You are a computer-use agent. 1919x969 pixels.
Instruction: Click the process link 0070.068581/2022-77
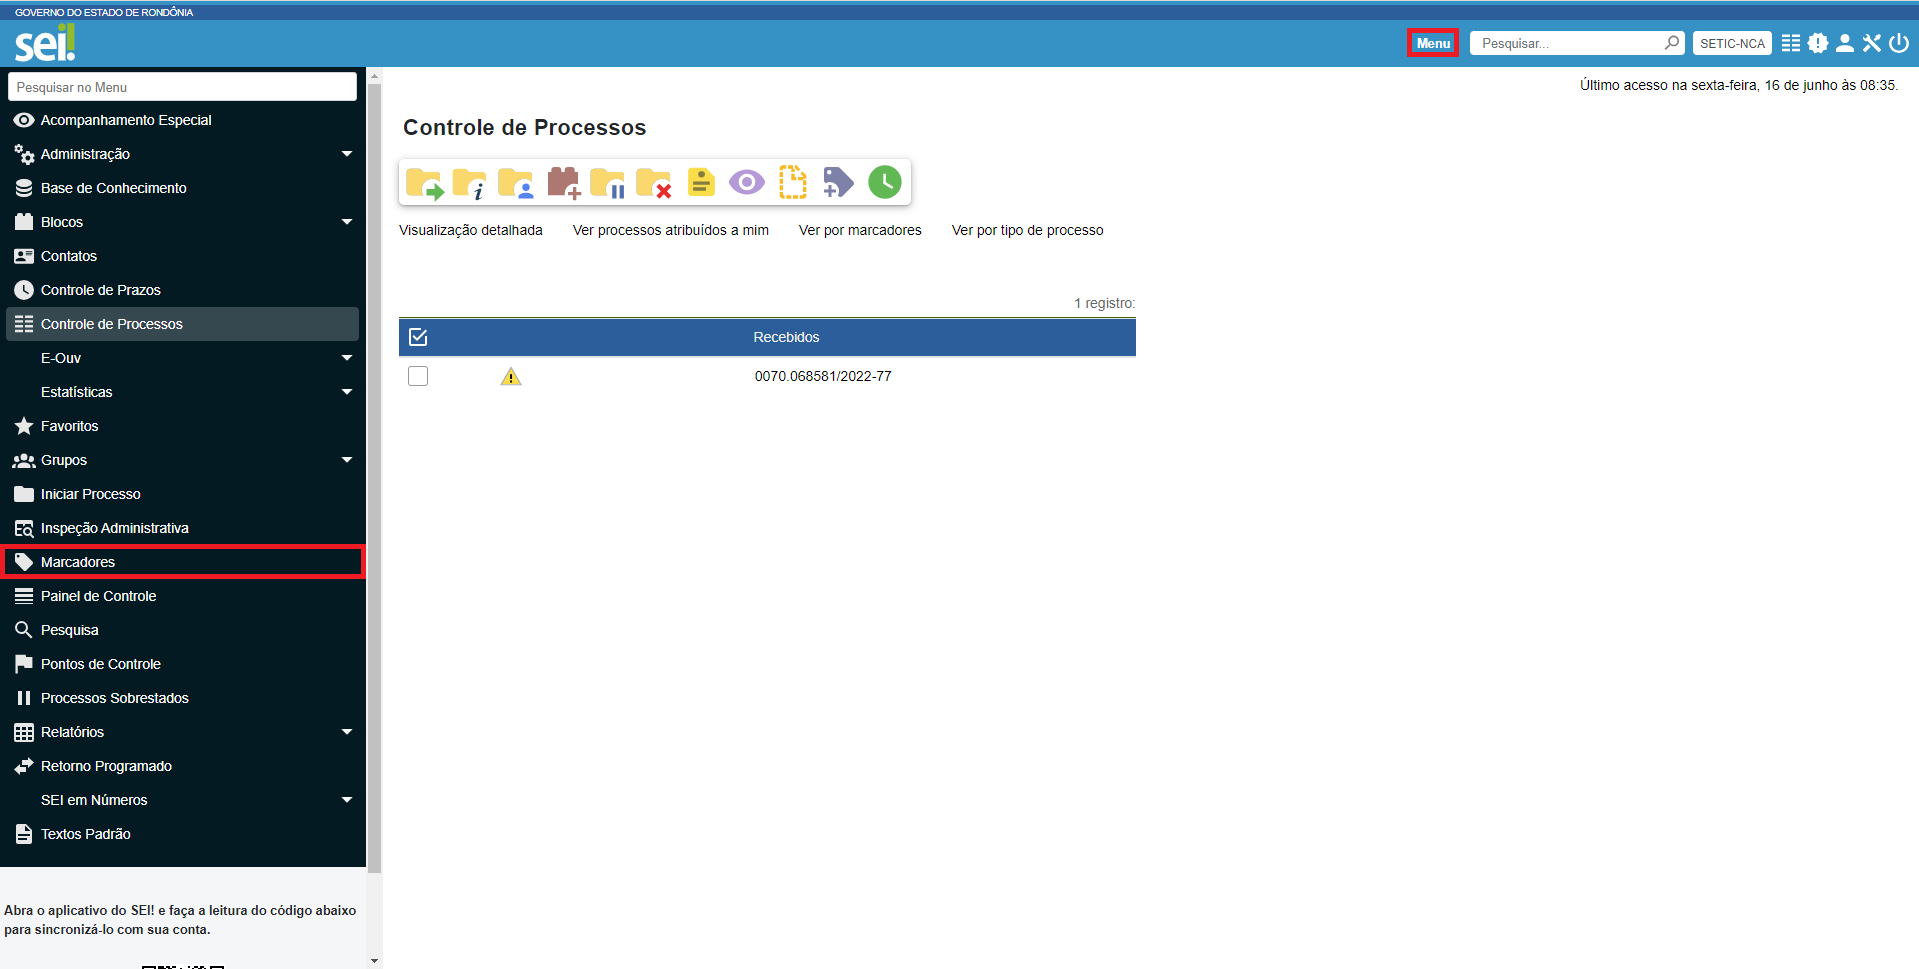[823, 376]
